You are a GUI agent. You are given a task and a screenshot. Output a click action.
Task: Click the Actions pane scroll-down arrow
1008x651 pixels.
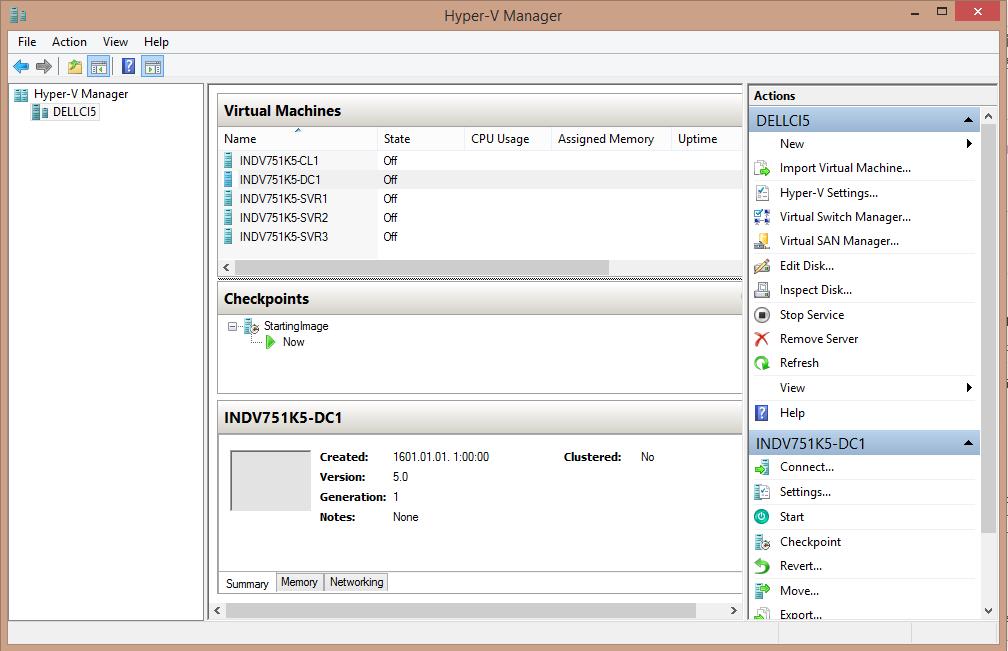pyautogui.click(x=989, y=611)
